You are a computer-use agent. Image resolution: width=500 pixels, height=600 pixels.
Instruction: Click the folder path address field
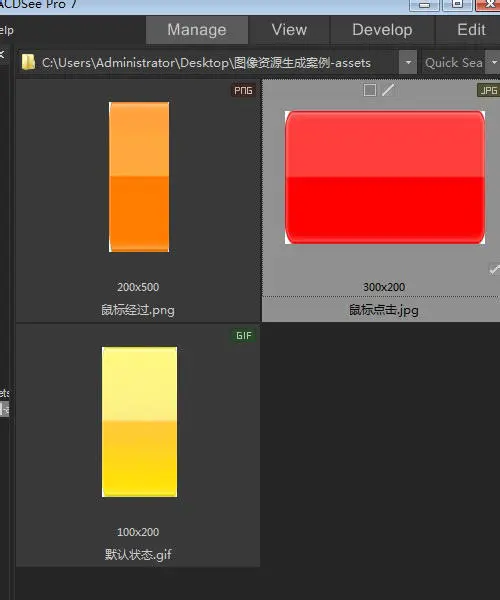207,62
